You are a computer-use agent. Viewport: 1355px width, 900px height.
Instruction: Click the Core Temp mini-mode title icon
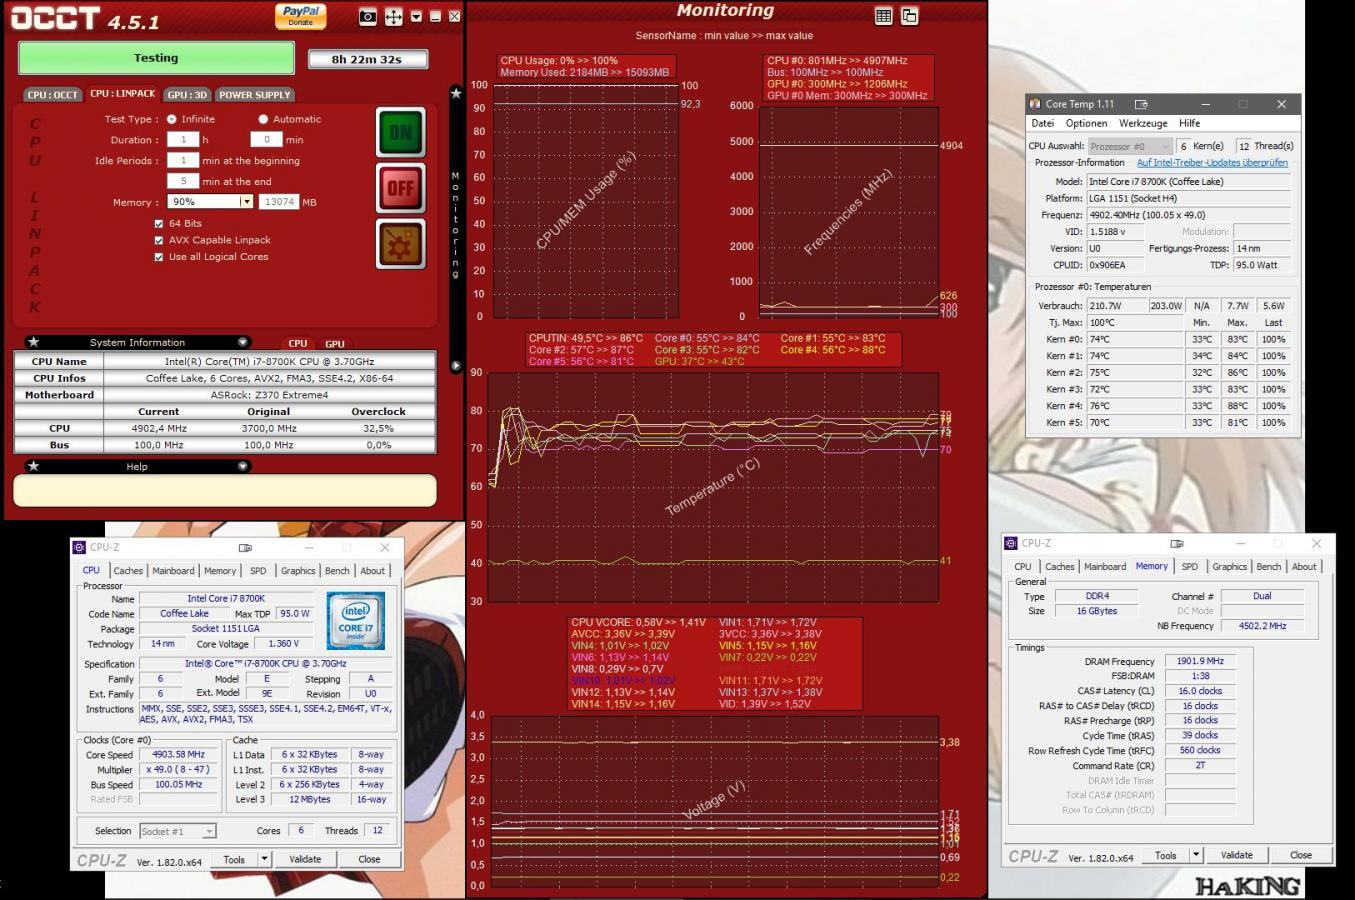[x=1141, y=104]
